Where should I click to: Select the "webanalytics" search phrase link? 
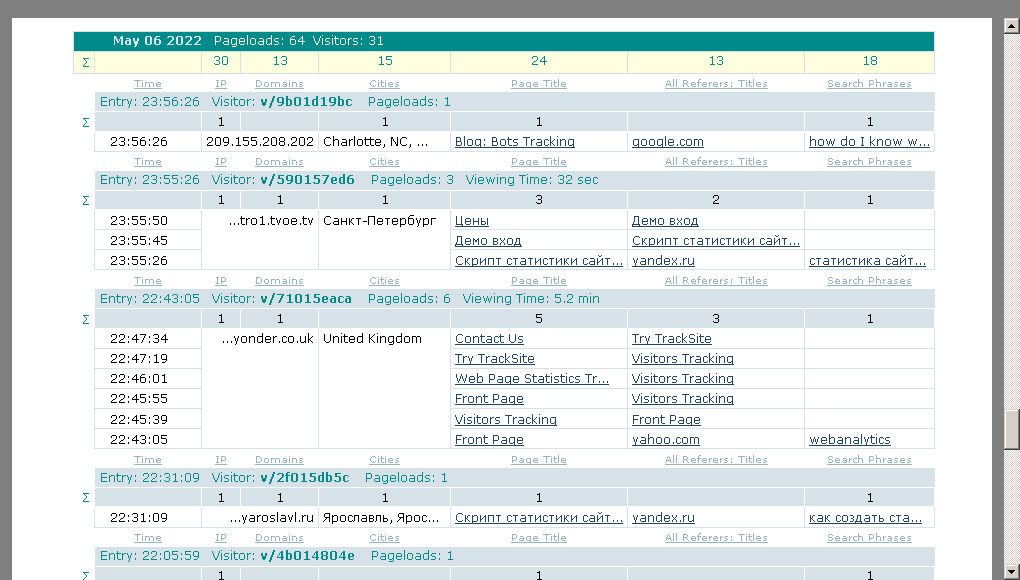(x=849, y=440)
